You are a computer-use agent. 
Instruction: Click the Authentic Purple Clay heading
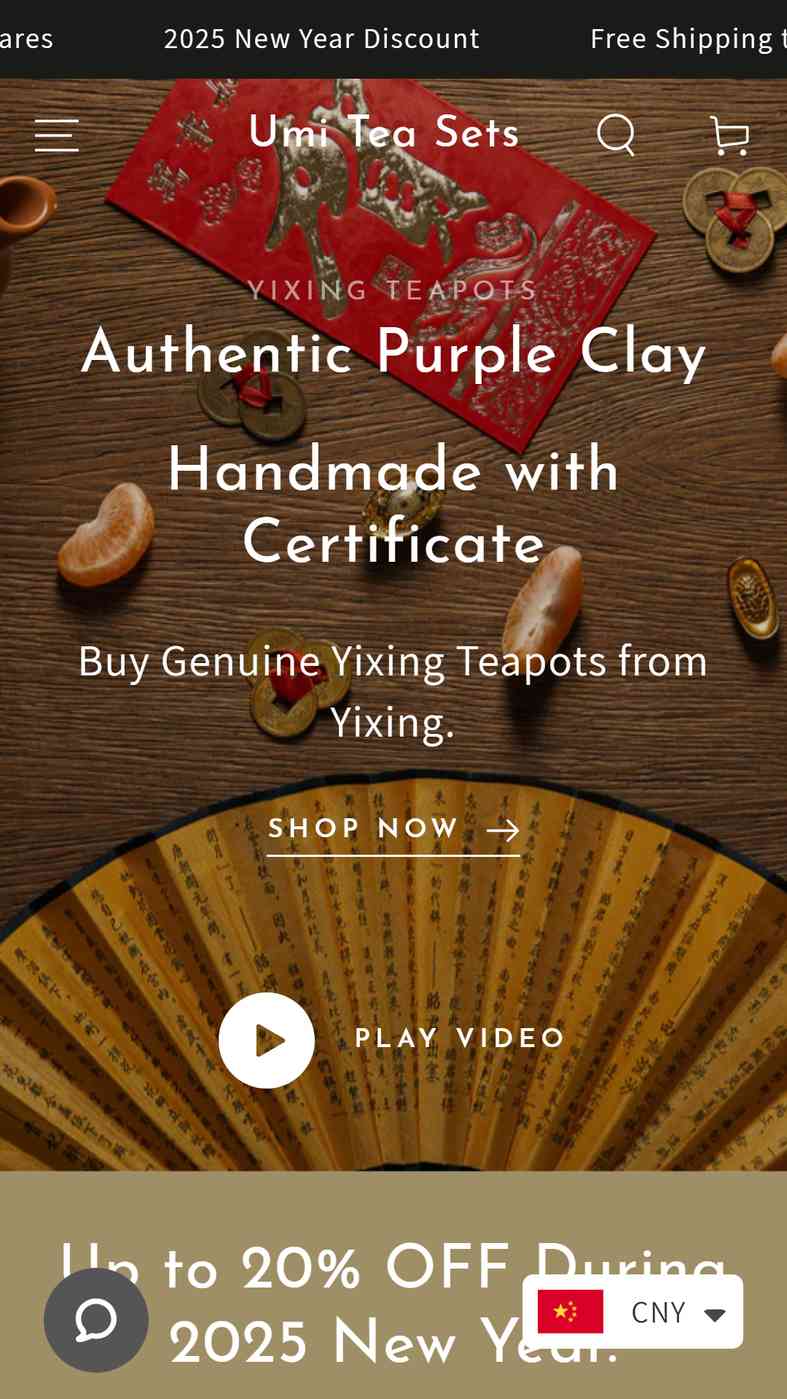[x=394, y=353]
